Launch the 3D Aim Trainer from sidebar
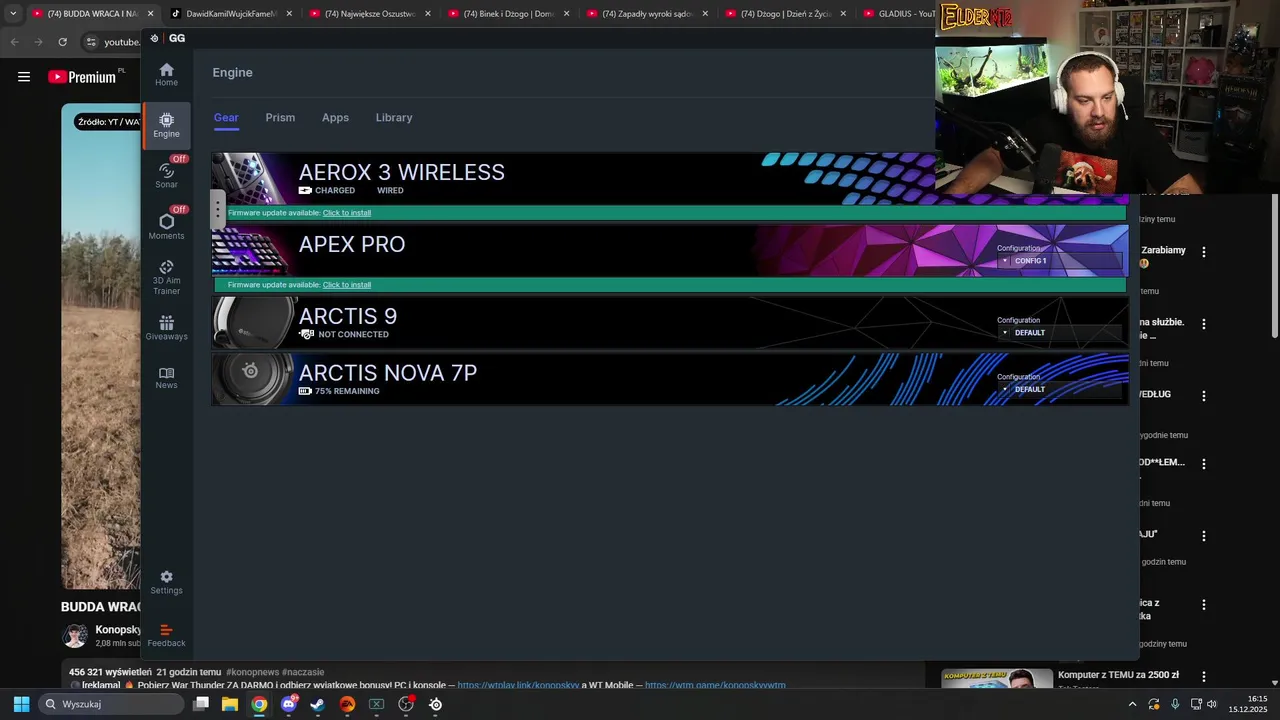The width and height of the screenshot is (1280, 720). 166,277
